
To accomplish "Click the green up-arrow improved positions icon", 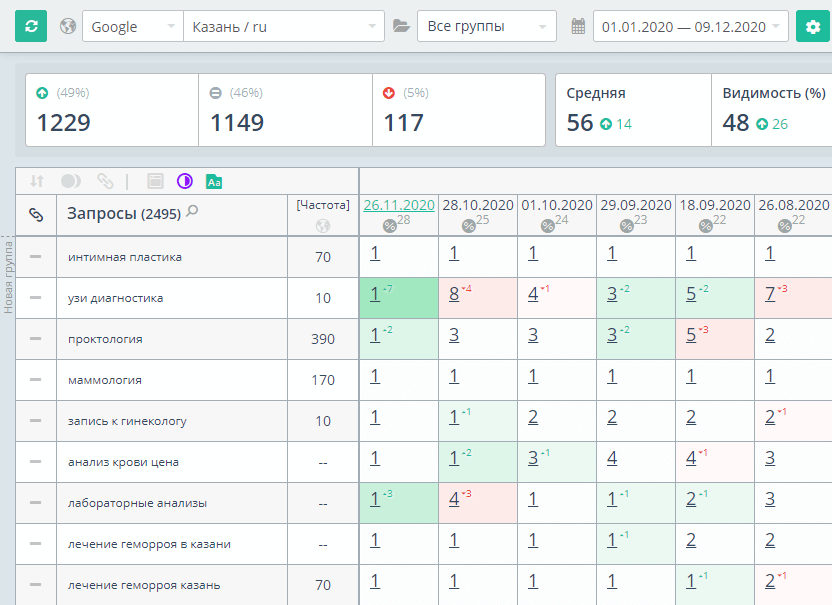I will coord(42,93).
